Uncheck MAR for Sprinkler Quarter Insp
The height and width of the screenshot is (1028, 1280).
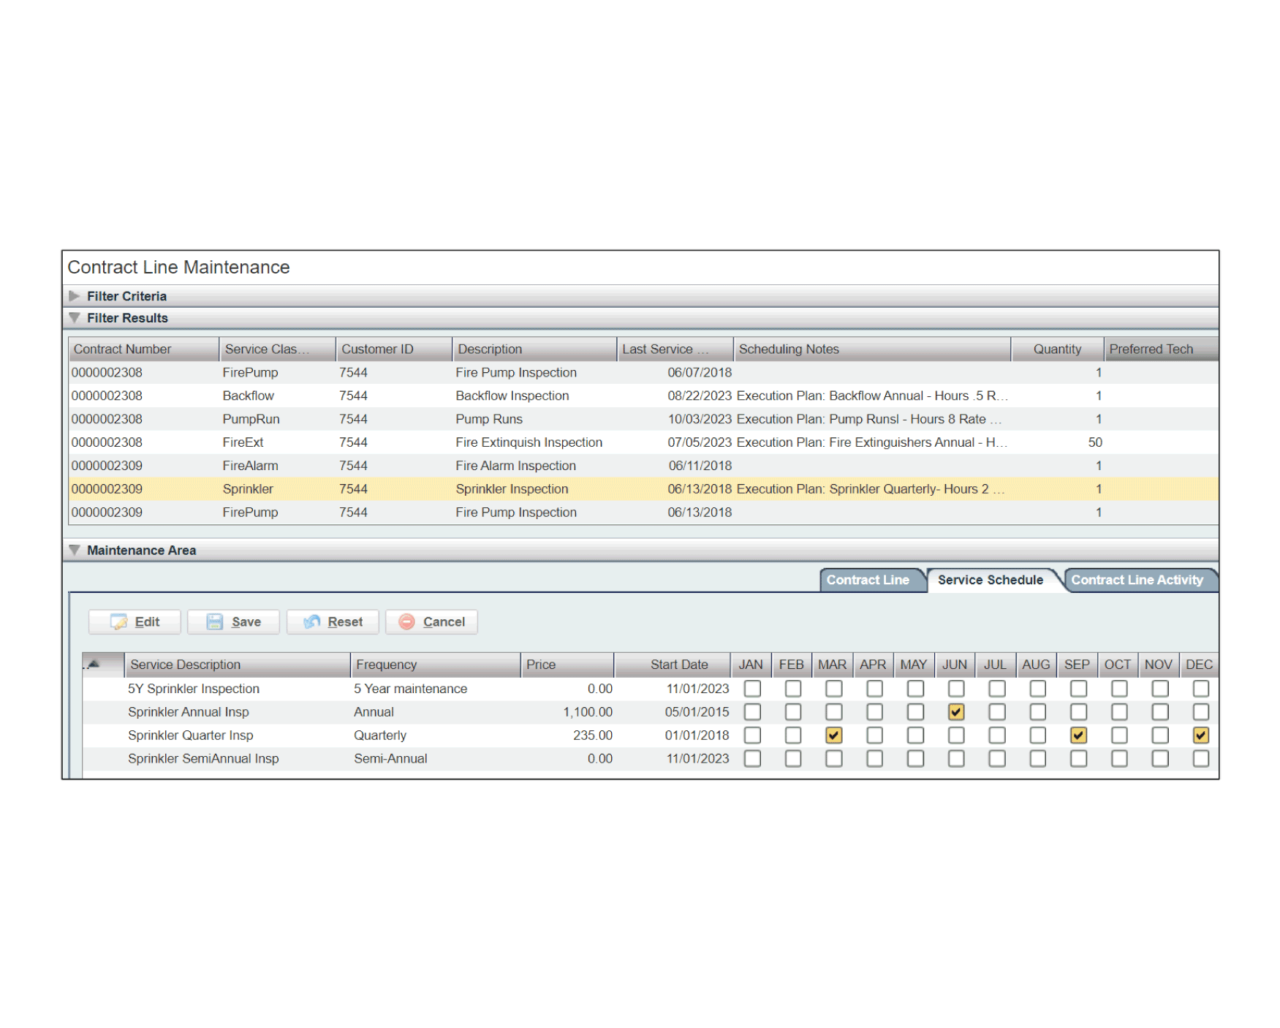click(833, 735)
